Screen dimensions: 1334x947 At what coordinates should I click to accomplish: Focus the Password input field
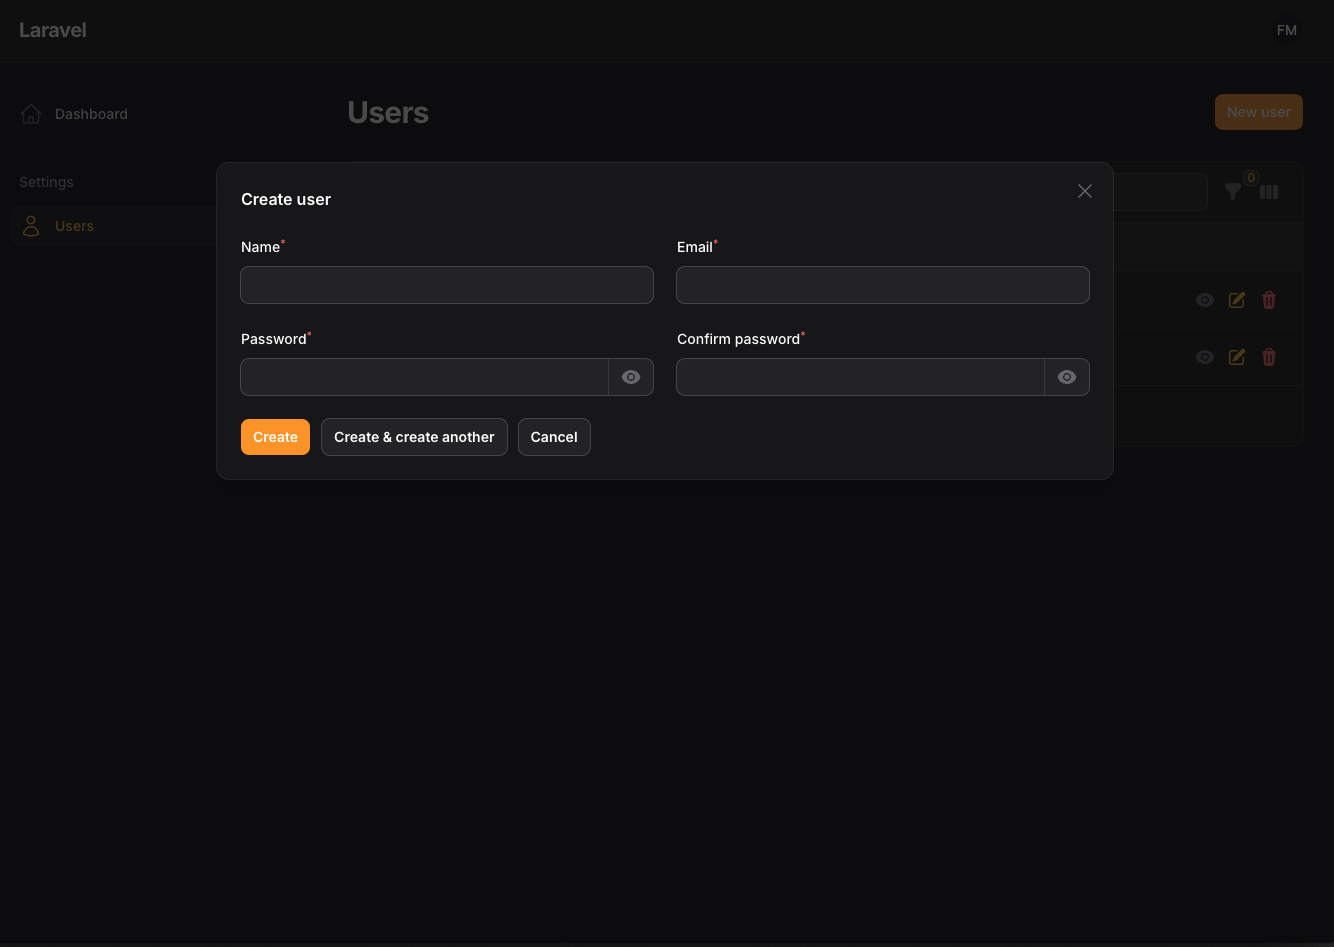[x=425, y=377]
